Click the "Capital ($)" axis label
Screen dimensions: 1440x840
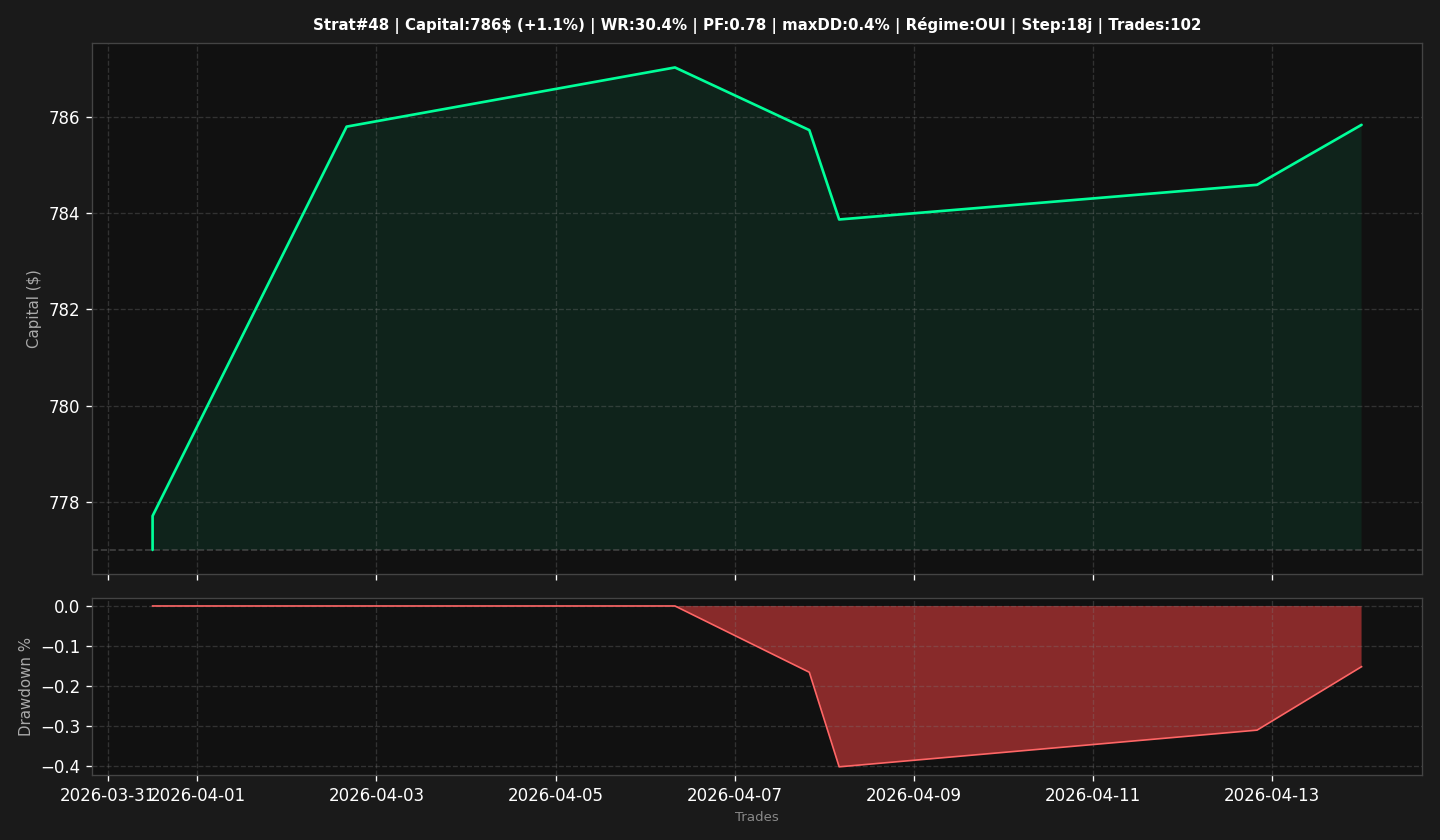pyautogui.click(x=34, y=309)
